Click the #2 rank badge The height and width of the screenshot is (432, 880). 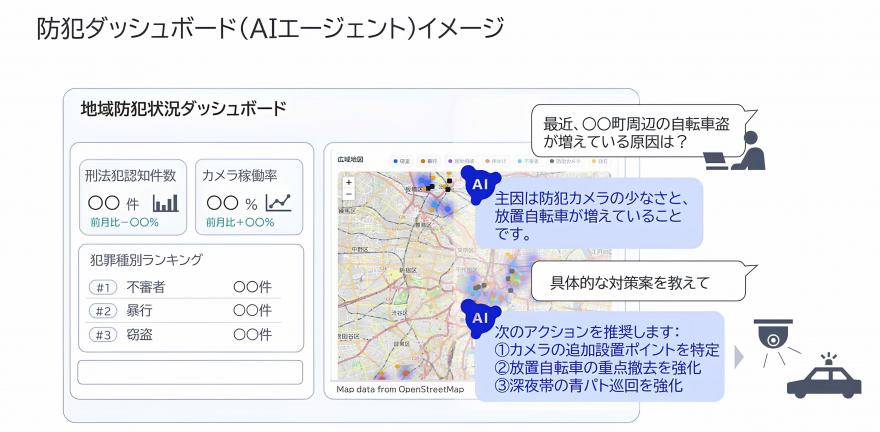pyautogui.click(x=103, y=311)
